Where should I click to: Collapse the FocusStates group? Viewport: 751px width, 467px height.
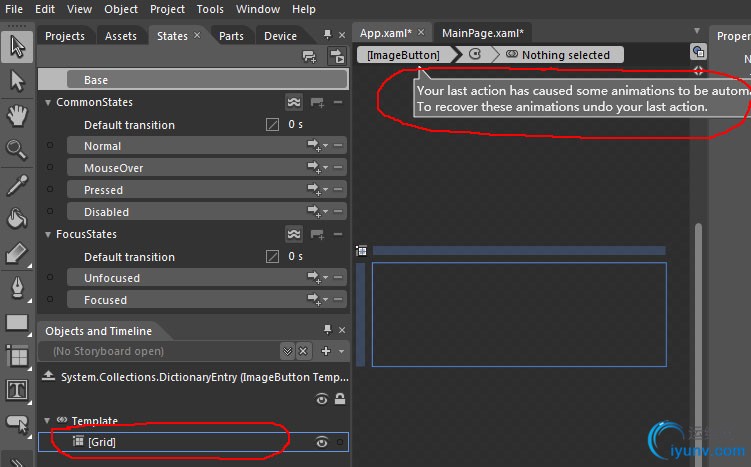pos(47,234)
